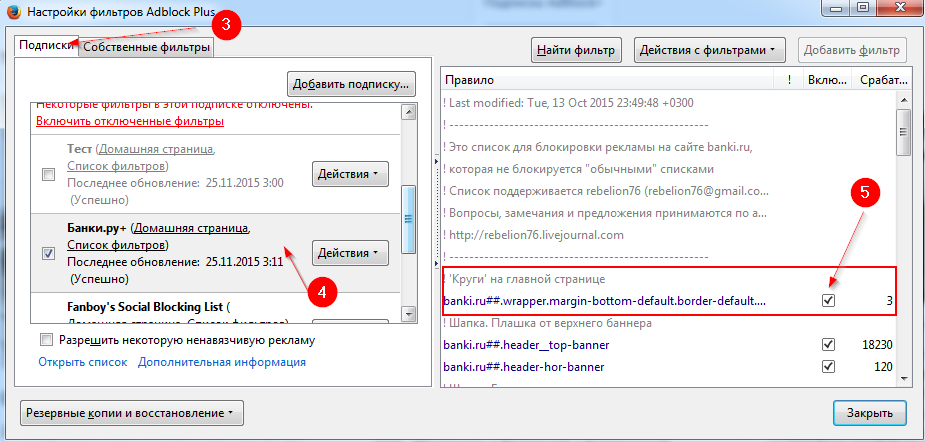Screen dimensions: 925x442
Task: Open the Действия menu for Банки.ру+ subscription
Action: [x=350, y=253]
